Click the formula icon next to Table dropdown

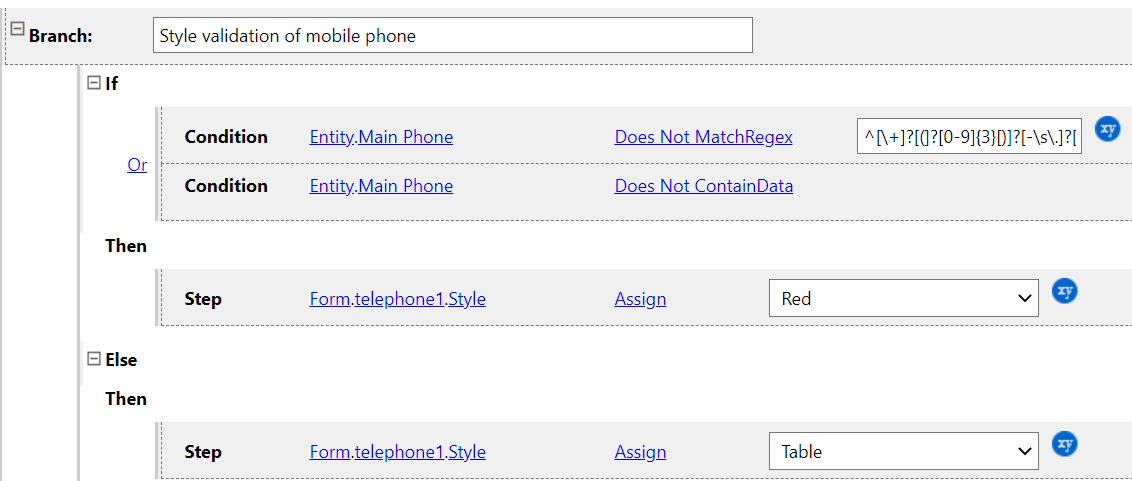(x=1065, y=444)
